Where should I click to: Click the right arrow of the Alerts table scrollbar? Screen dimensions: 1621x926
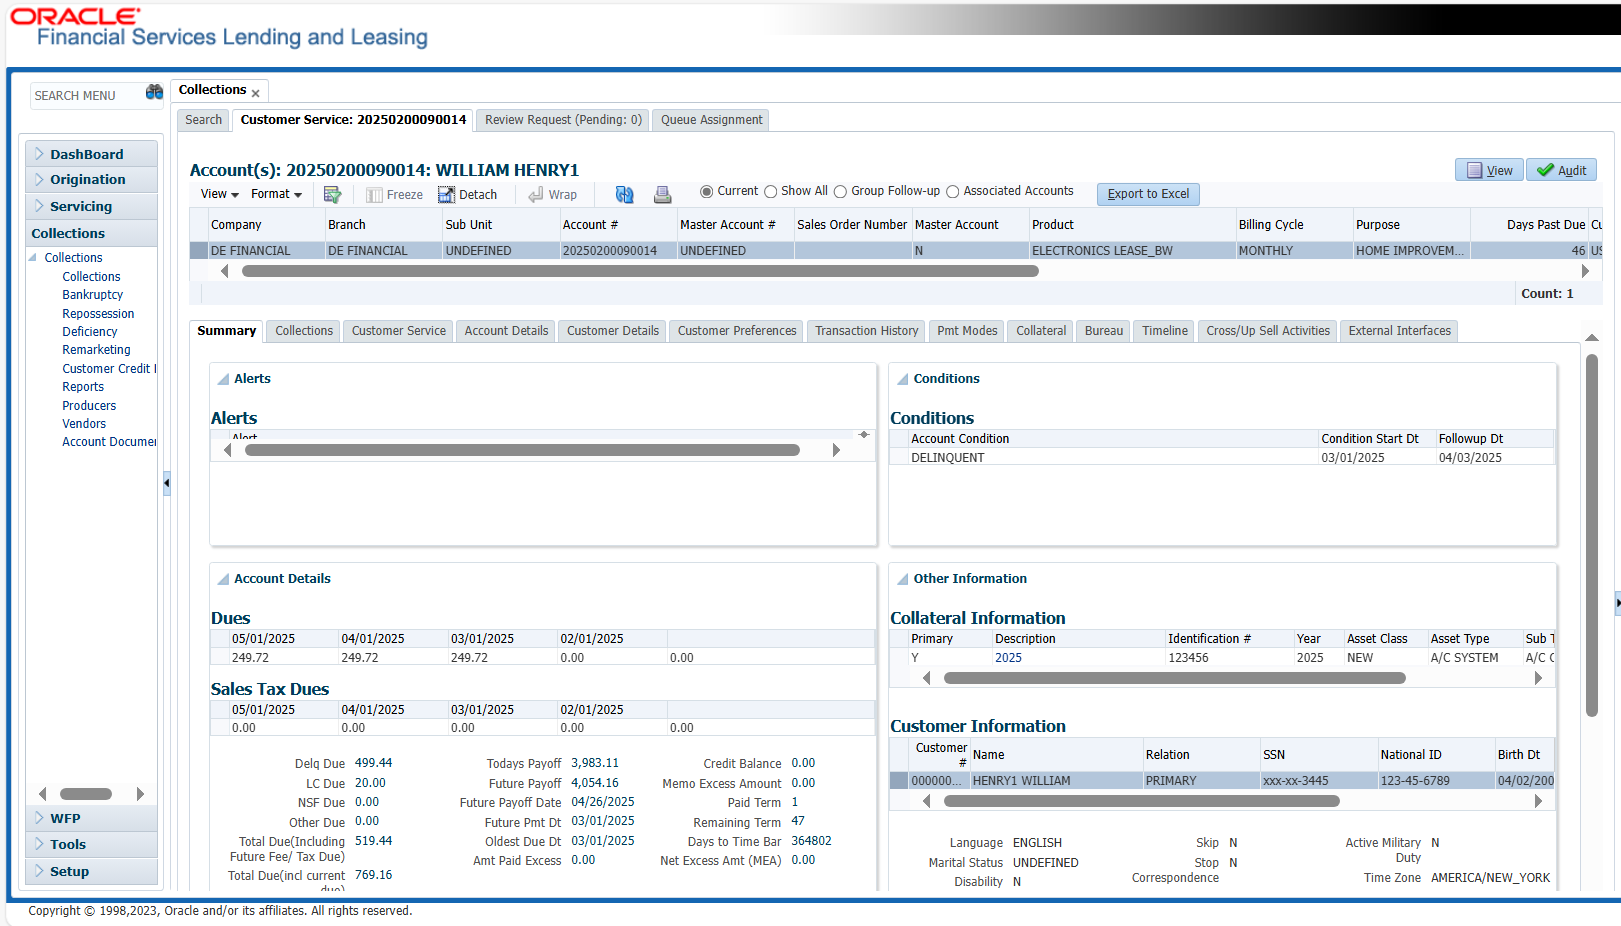pyautogui.click(x=836, y=450)
